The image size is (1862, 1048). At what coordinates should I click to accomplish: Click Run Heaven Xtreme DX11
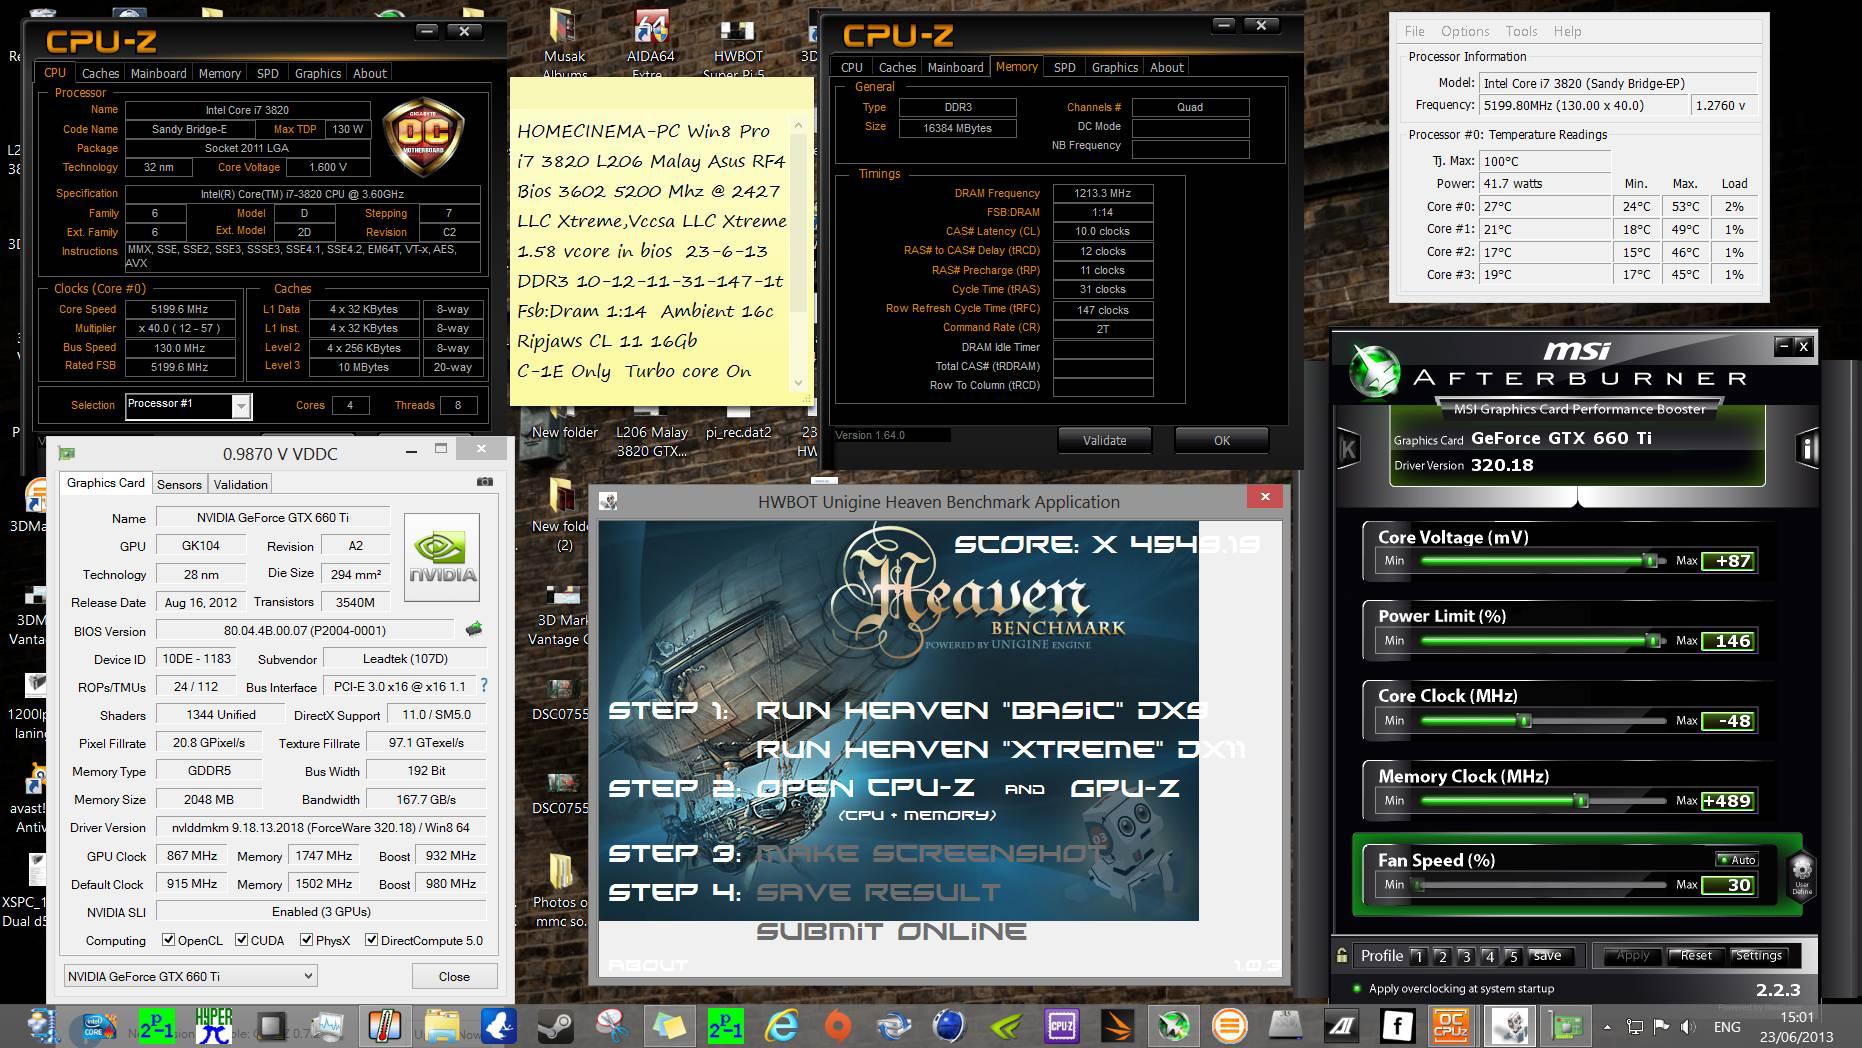pyautogui.click(x=1000, y=749)
